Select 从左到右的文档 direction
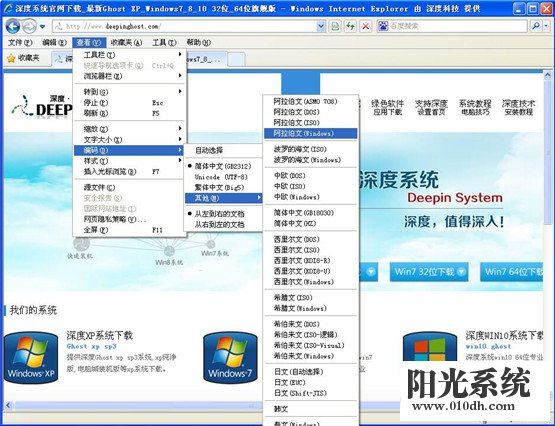The width and height of the screenshot is (555, 426). [x=223, y=214]
